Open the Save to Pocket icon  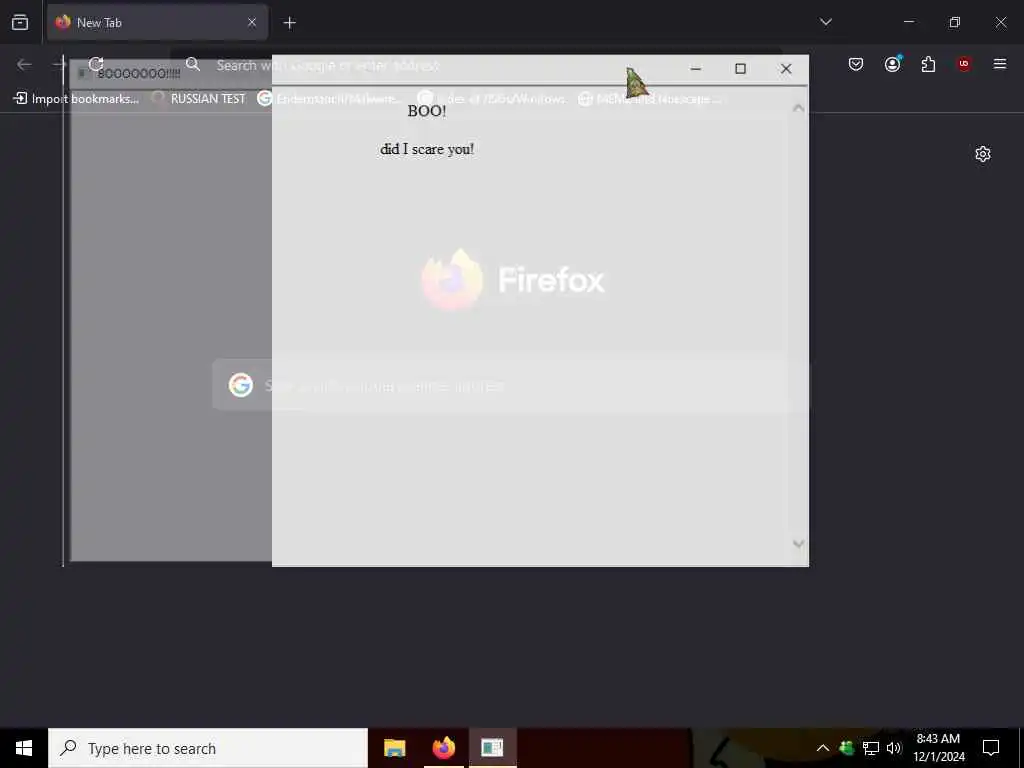coord(856,64)
